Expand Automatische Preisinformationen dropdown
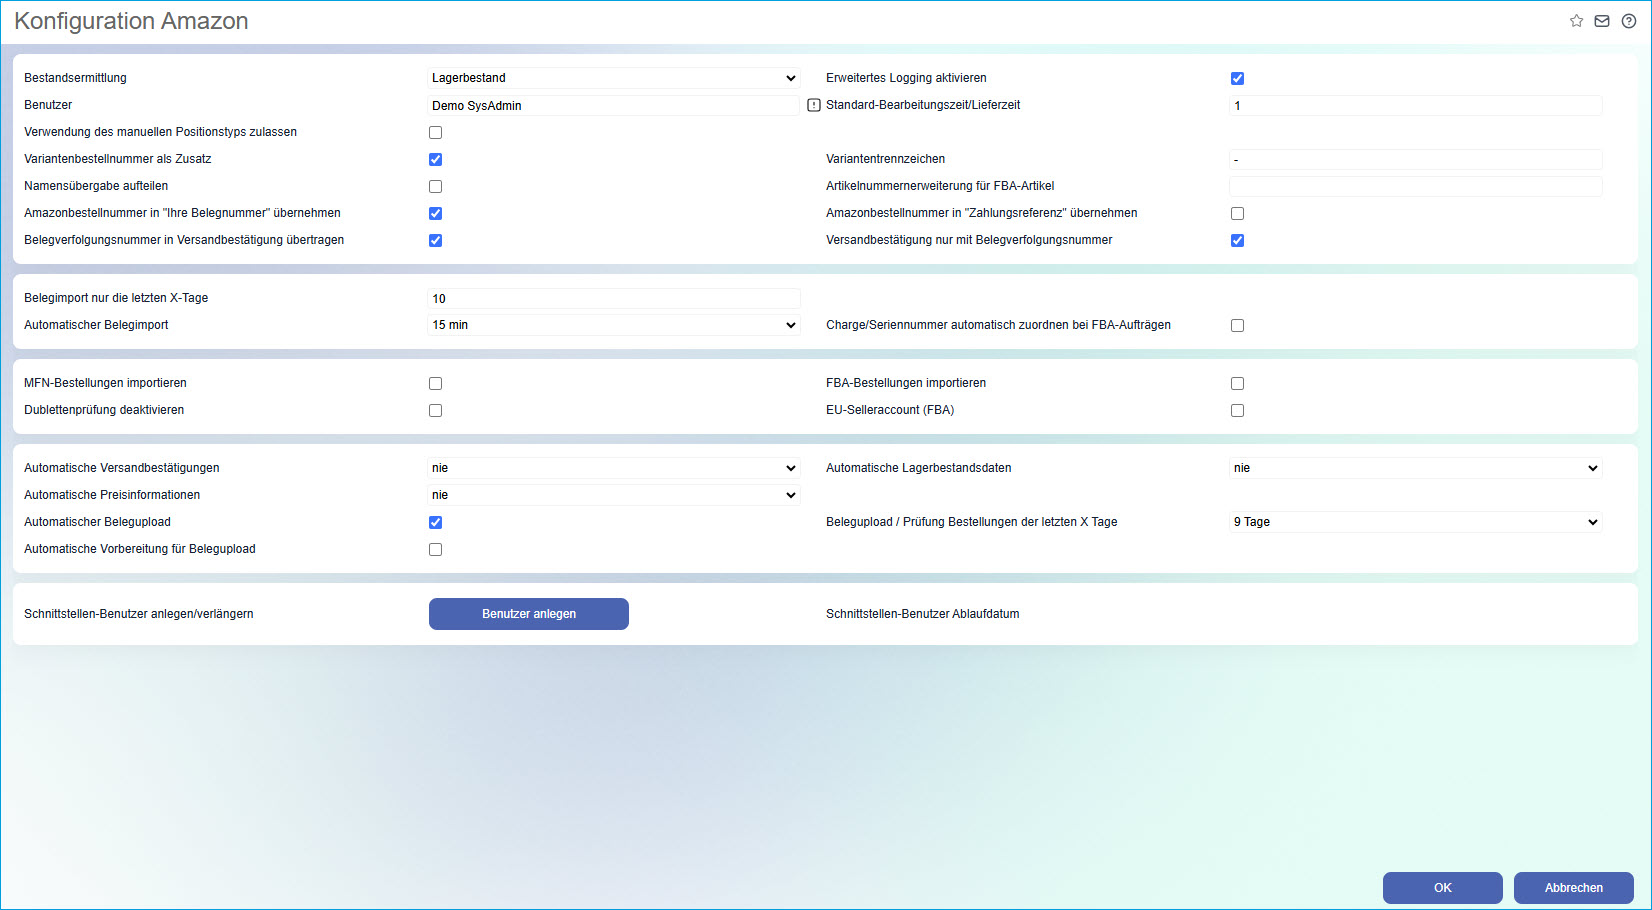 point(614,495)
